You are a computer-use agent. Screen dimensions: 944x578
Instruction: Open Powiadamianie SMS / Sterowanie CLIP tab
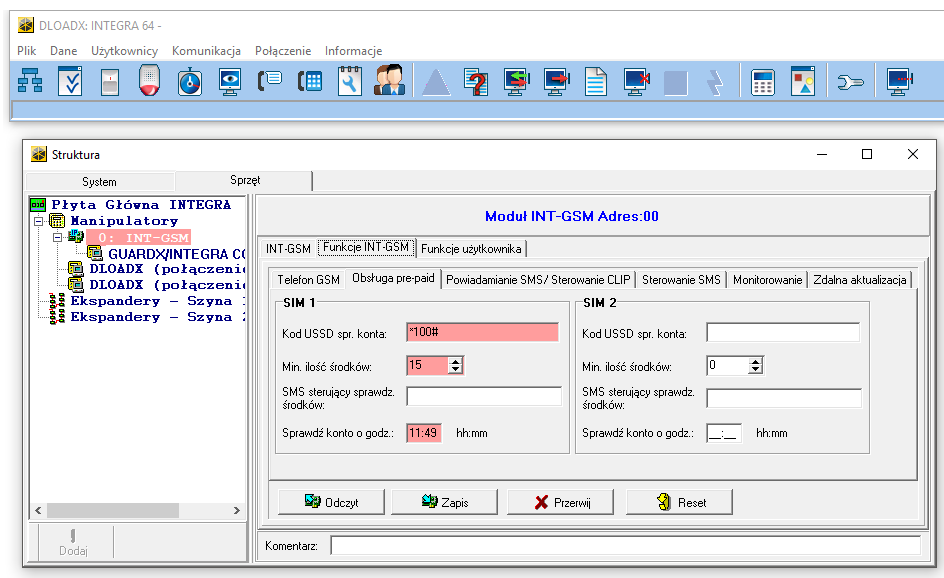(538, 280)
